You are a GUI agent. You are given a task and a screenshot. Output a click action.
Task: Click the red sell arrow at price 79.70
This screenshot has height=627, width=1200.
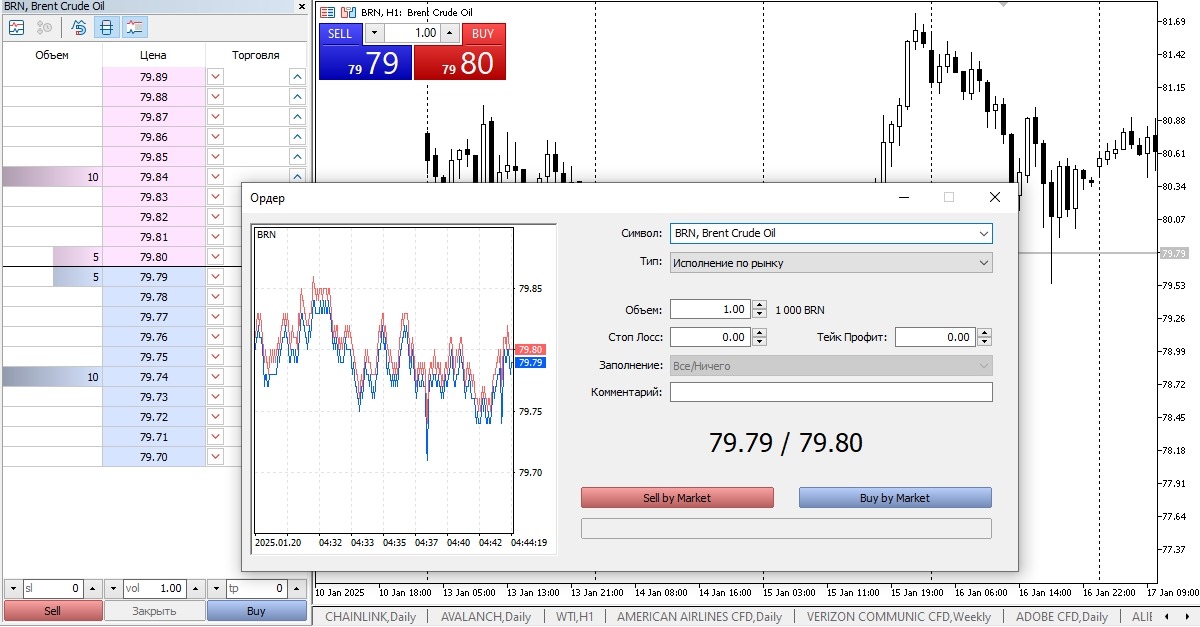pyautogui.click(x=215, y=457)
